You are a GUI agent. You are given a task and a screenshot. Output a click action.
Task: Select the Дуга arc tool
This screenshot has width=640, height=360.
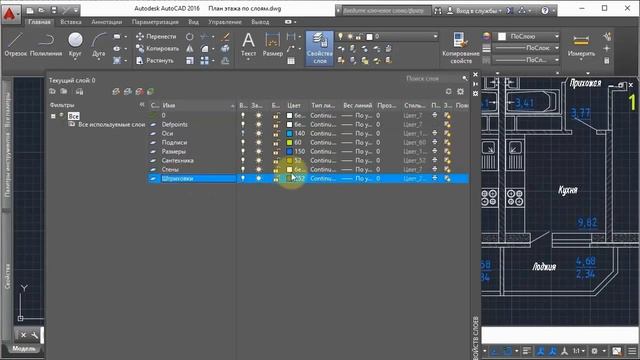[98, 45]
